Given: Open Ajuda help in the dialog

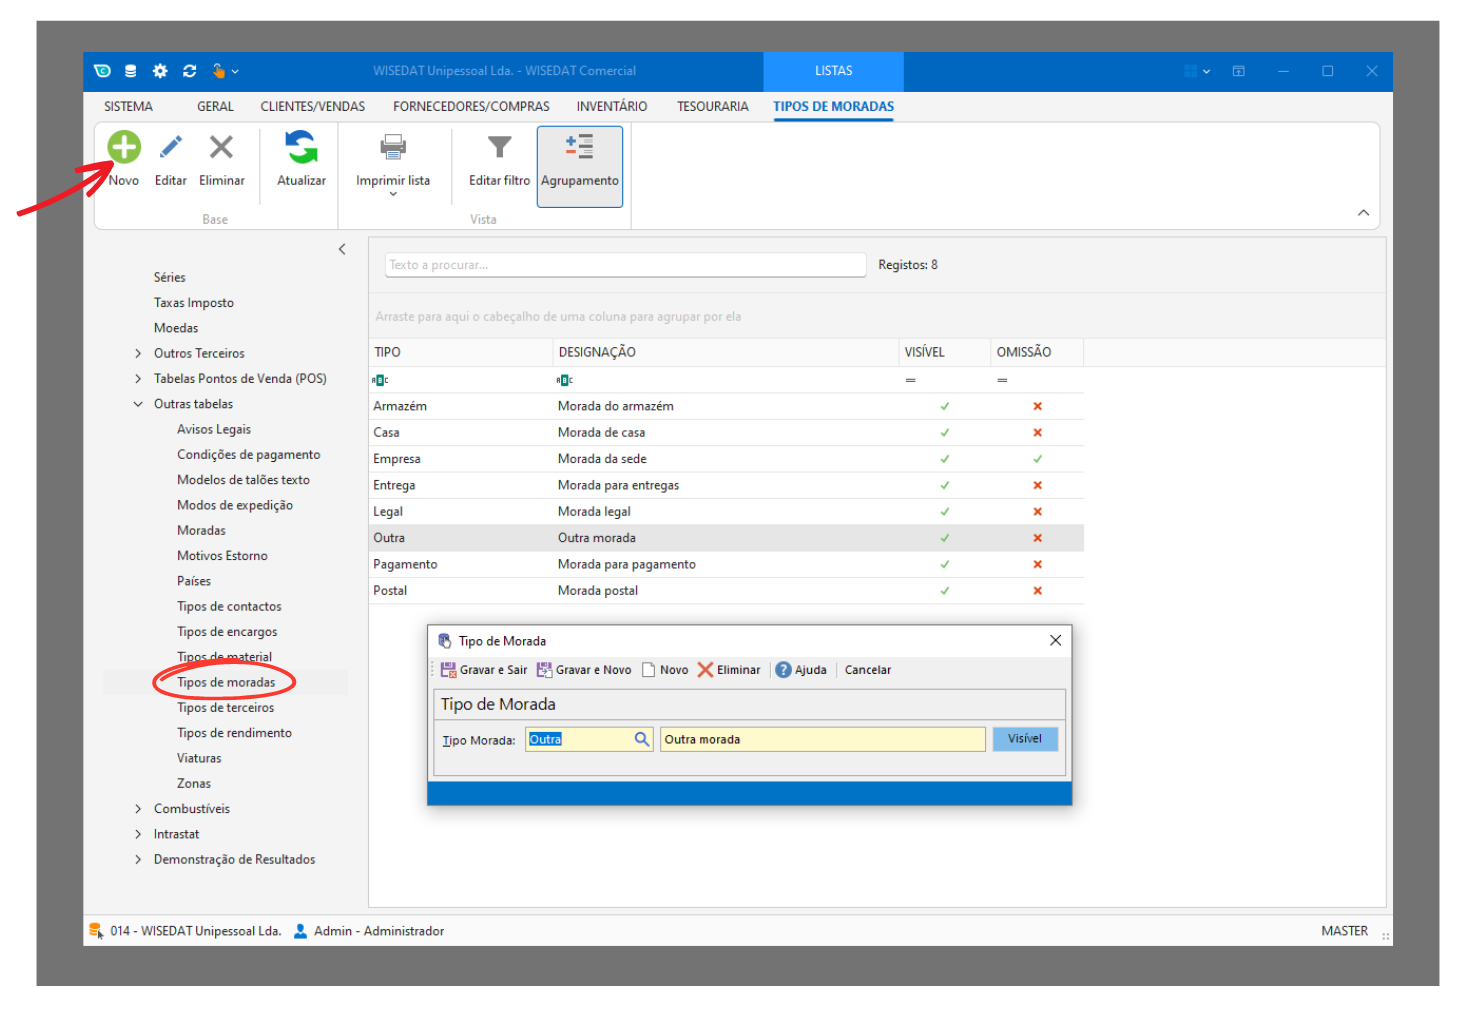Looking at the screenshot, I should (801, 670).
